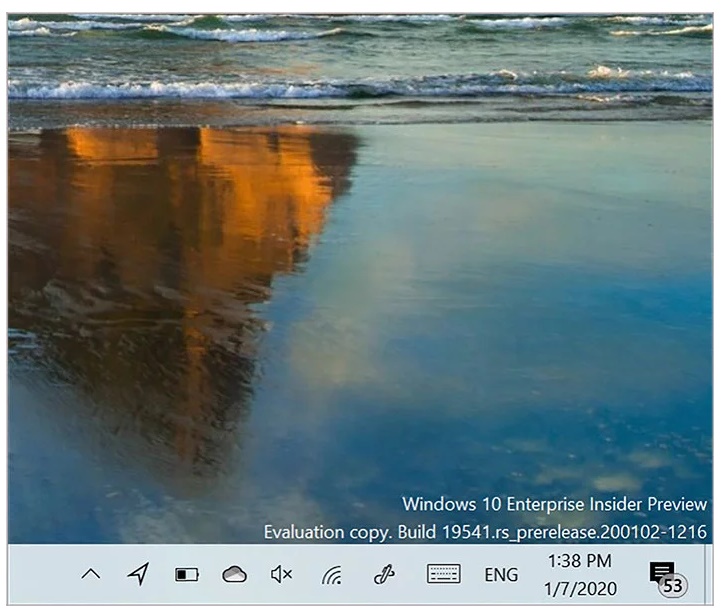The height and width of the screenshot is (610, 722).
Task: Open the OneDrive cloud icon
Action: [234, 574]
